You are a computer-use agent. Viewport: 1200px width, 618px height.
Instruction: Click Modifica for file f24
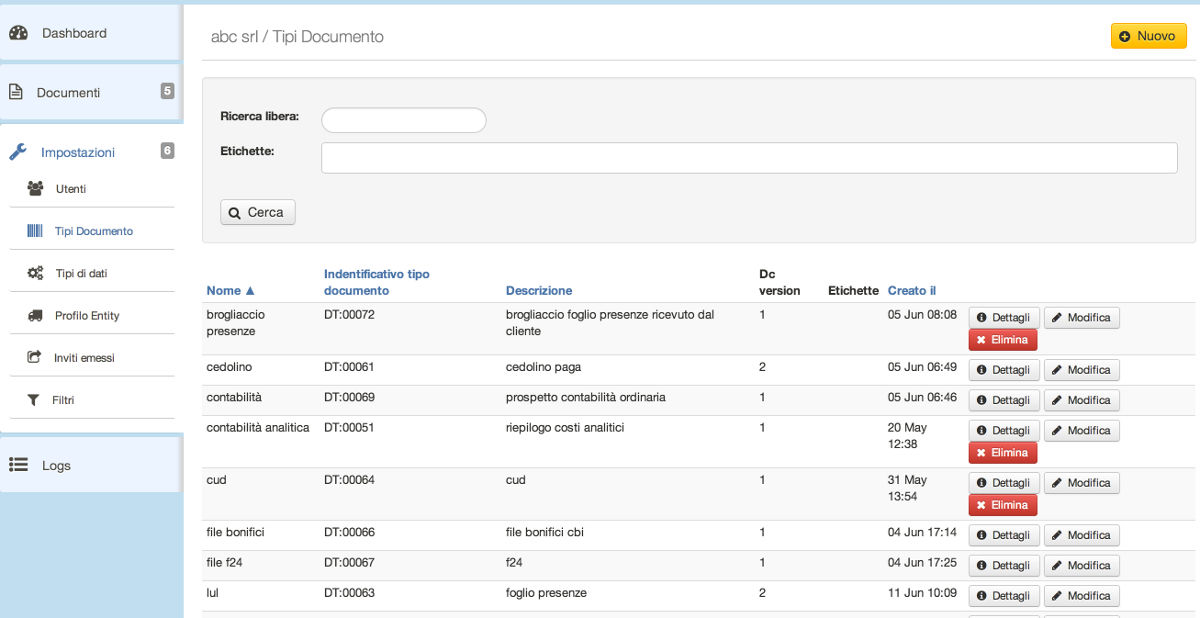(1082, 565)
